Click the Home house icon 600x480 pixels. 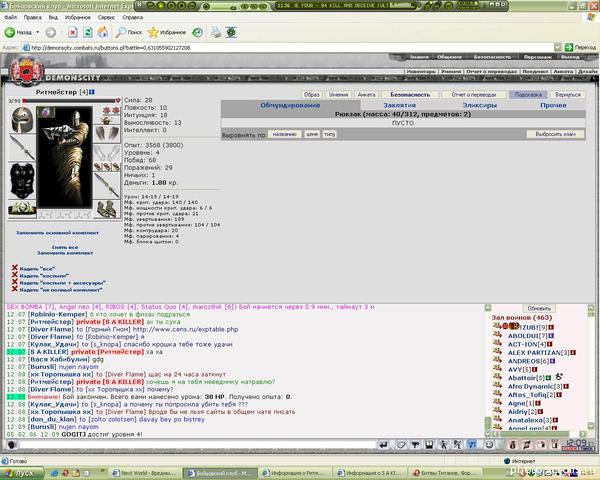point(103,32)
